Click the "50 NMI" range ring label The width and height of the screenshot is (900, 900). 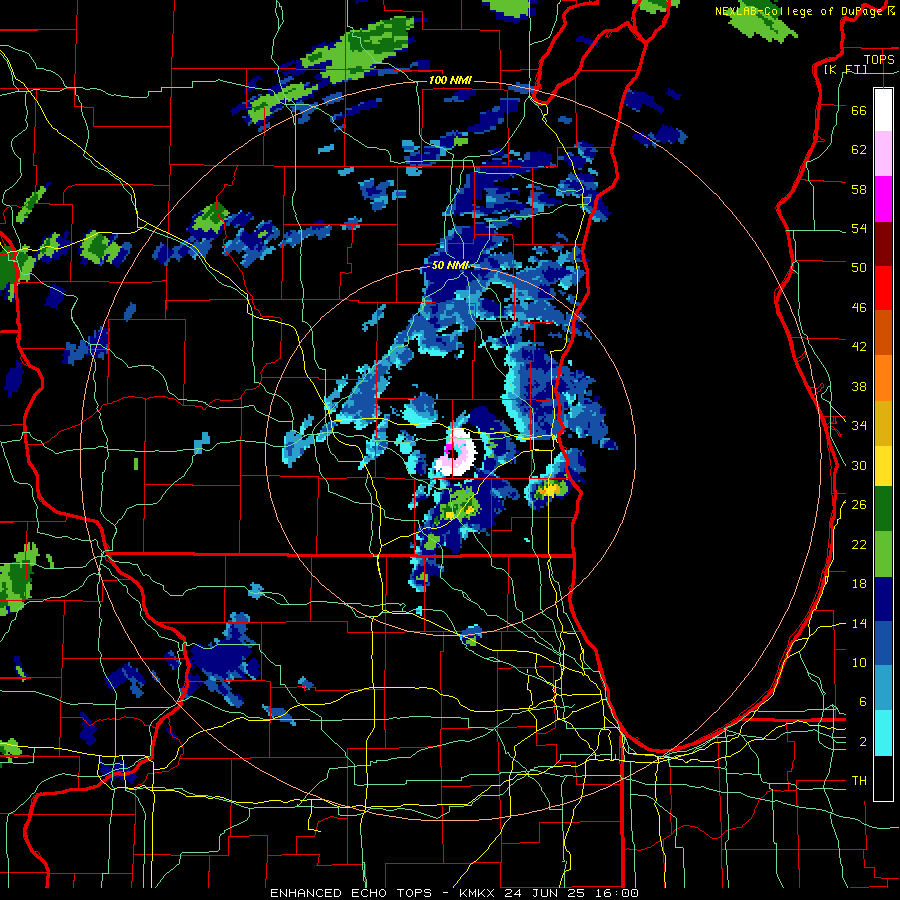click(451, 266)
